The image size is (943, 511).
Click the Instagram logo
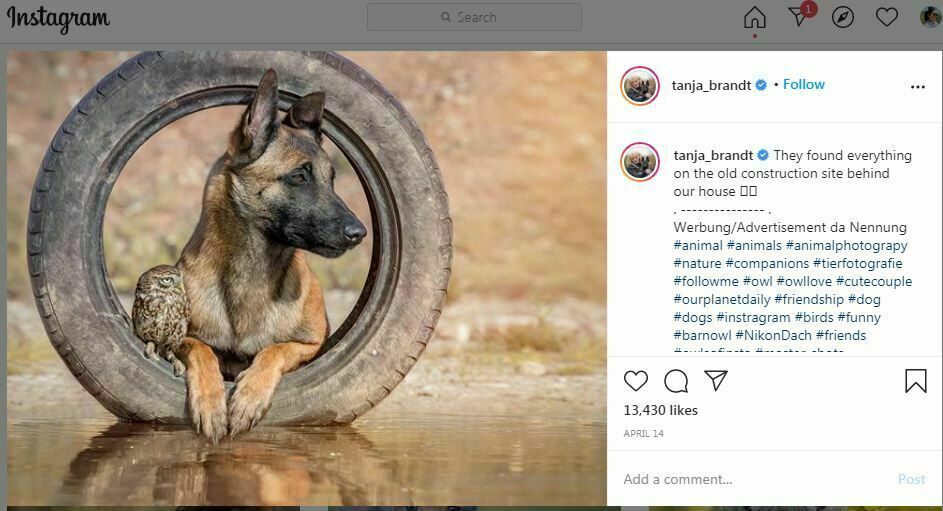[58, 18]
